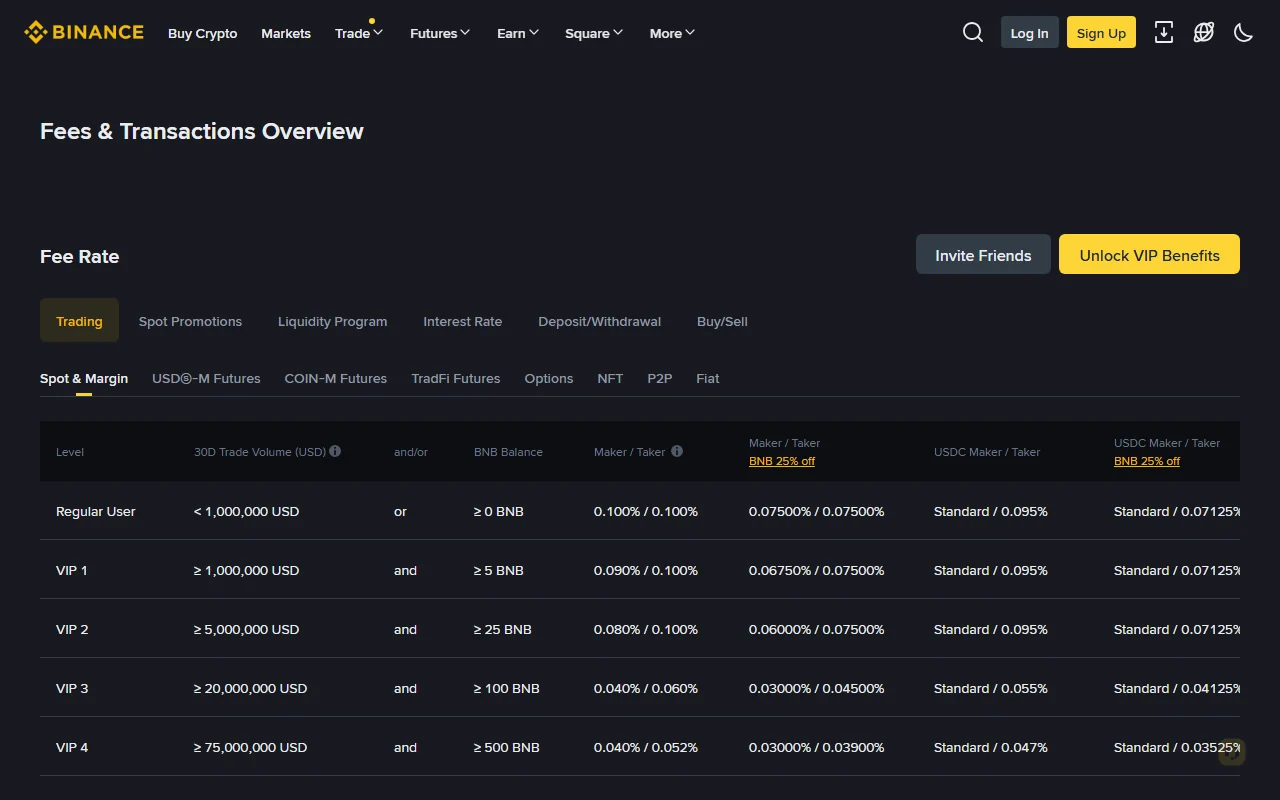Open Buy Crypto in navigation
The height and width of the screenshot is (800, 1280).
[203, 33]
